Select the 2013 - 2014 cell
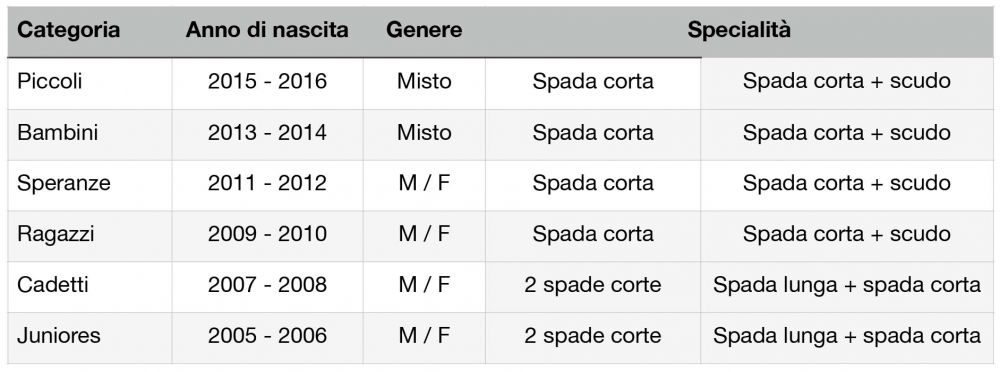Image resolution: width=1000 pixels, height=372 pixels. pos(267,133)
